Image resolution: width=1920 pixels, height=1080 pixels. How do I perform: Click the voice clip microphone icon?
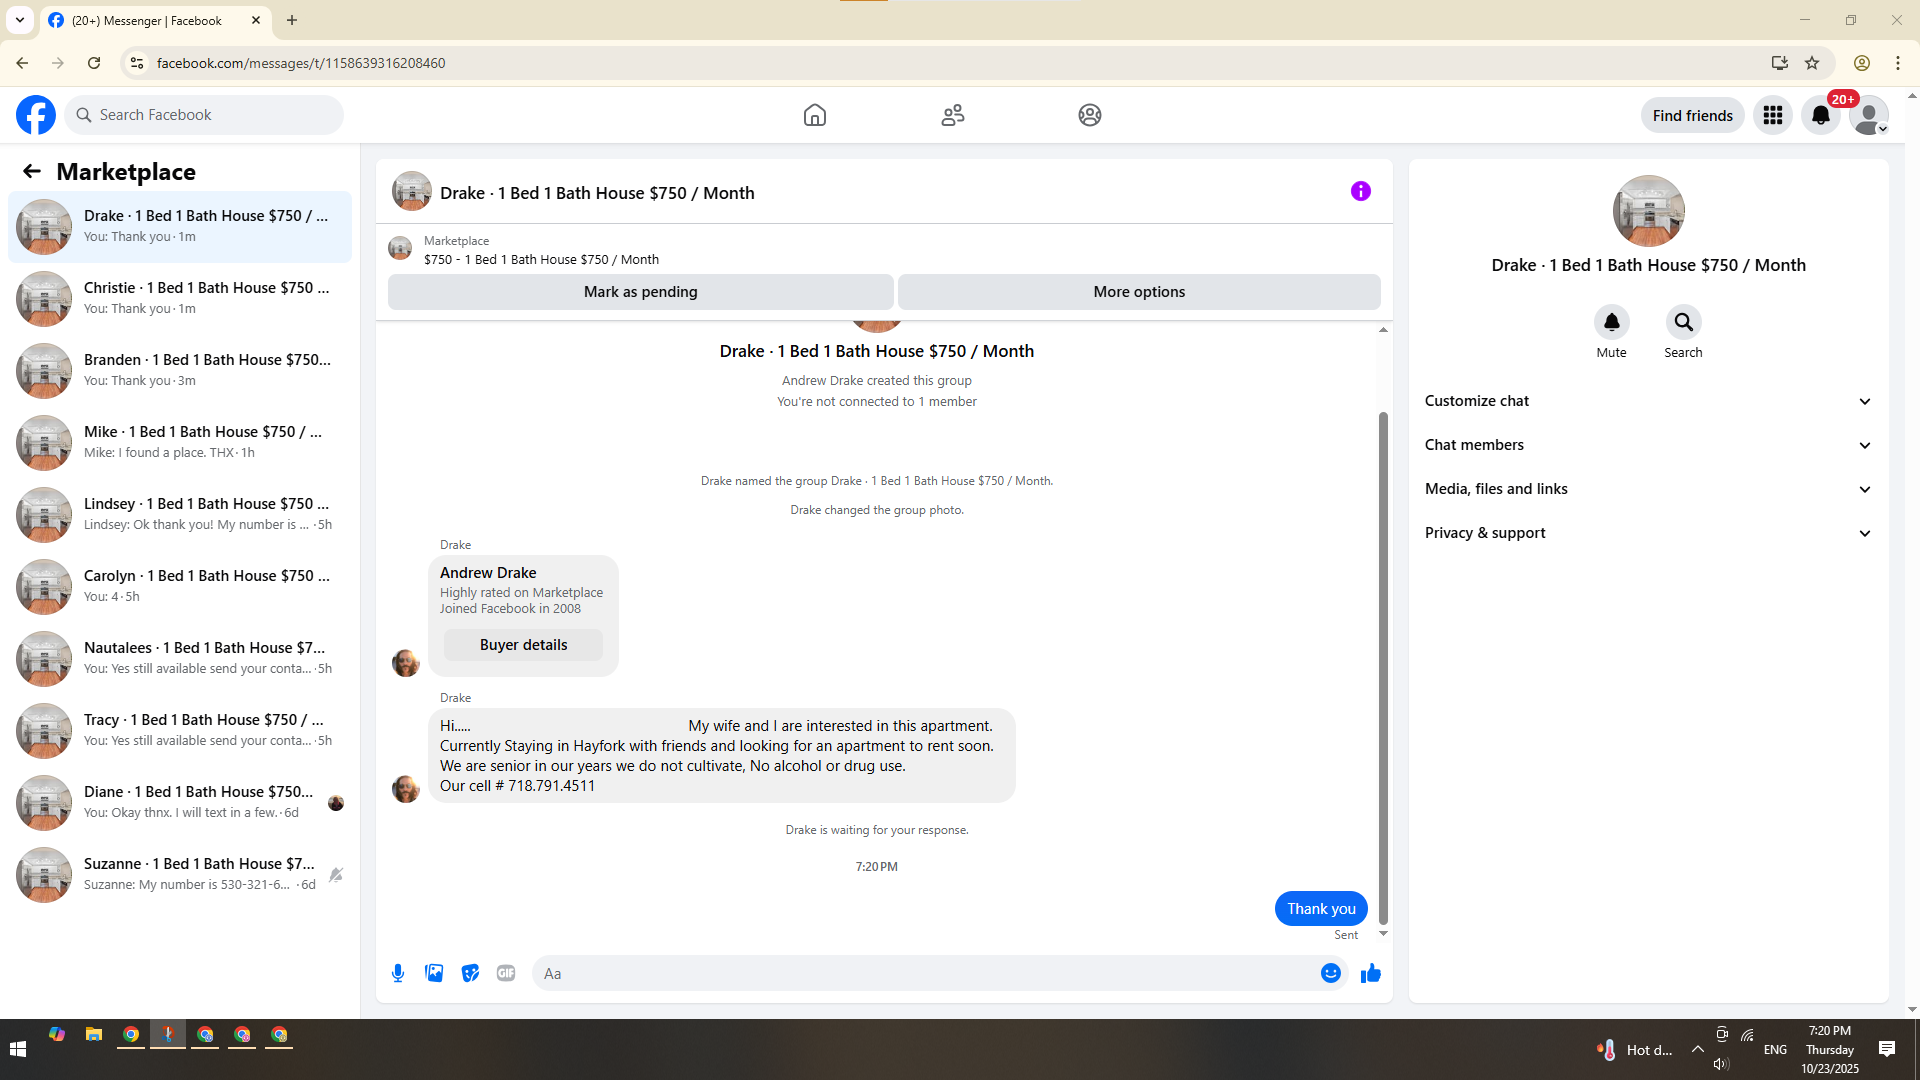[398, 973]
